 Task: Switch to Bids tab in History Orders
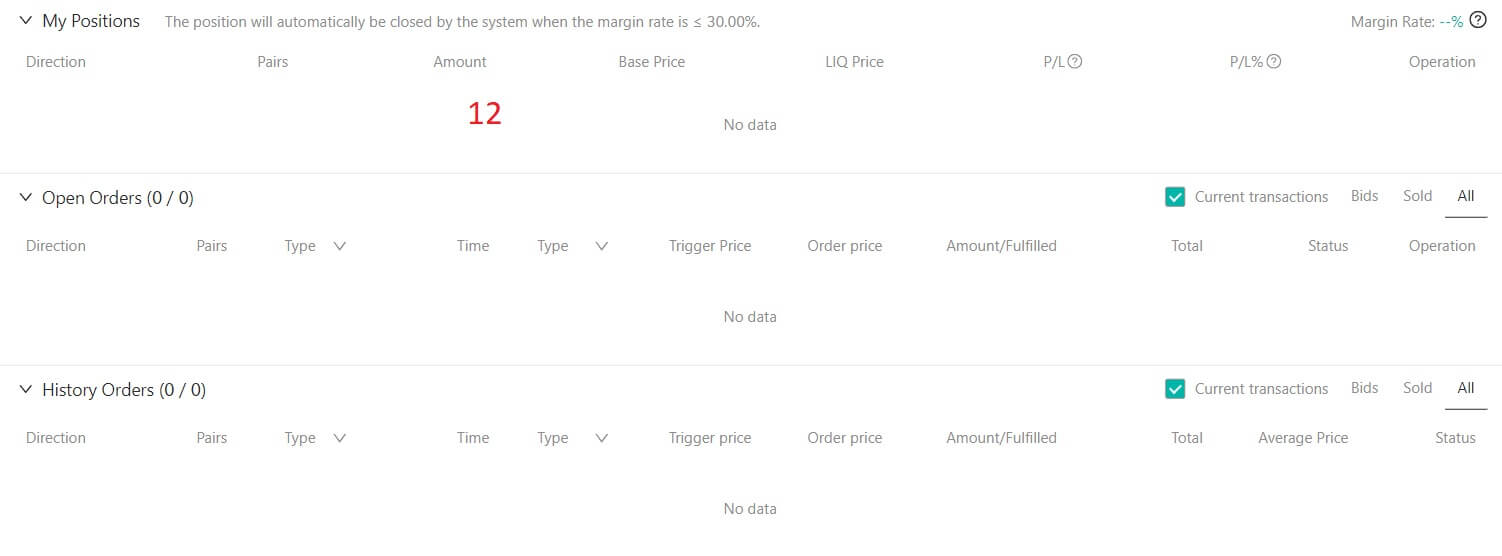tap(1364, 388)
